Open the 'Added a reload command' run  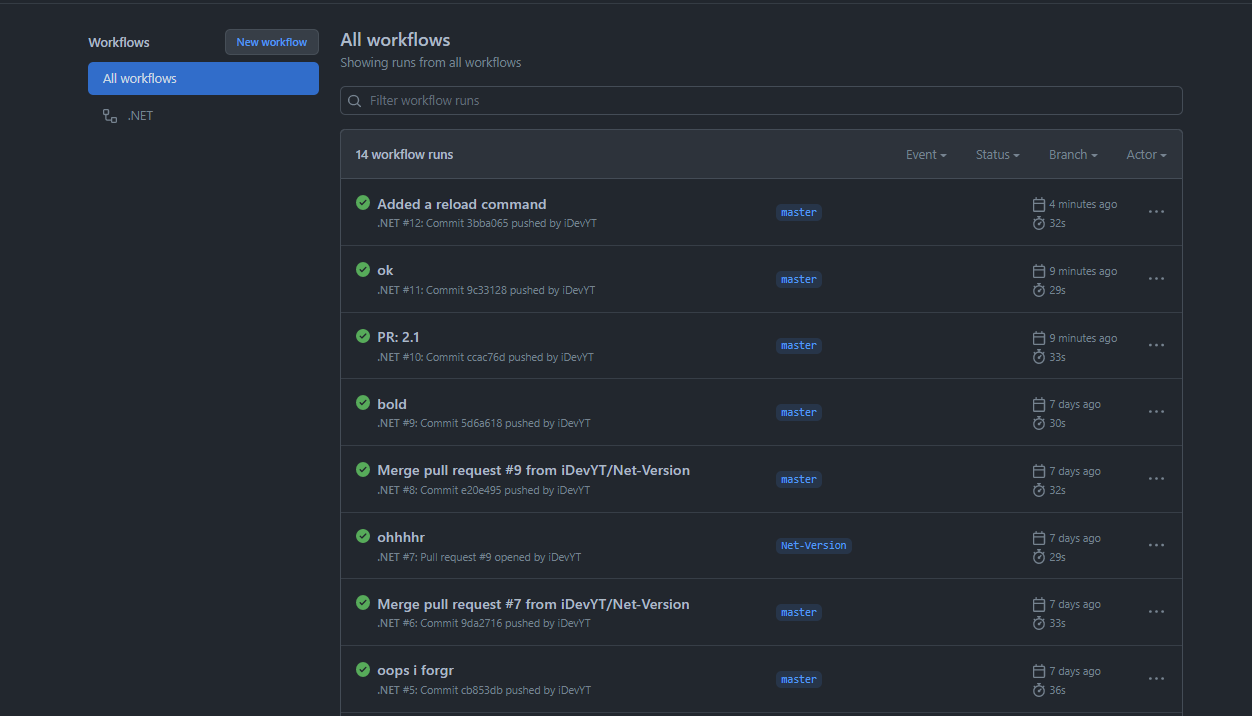tap(462, 204)
